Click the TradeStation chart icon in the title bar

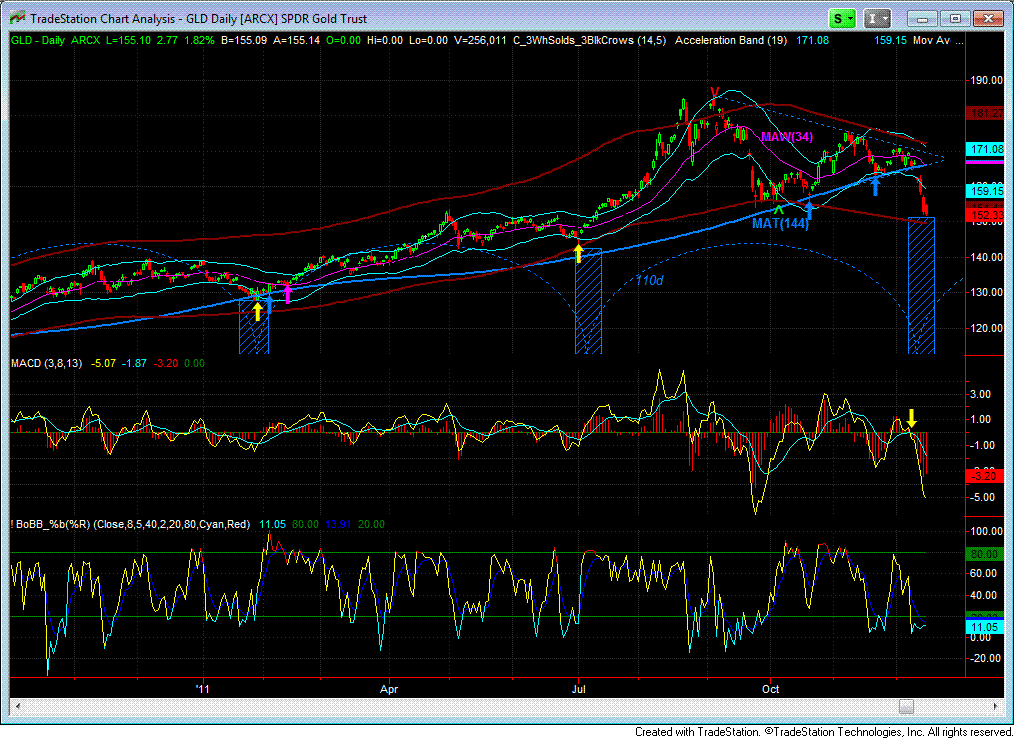point(17,19)
